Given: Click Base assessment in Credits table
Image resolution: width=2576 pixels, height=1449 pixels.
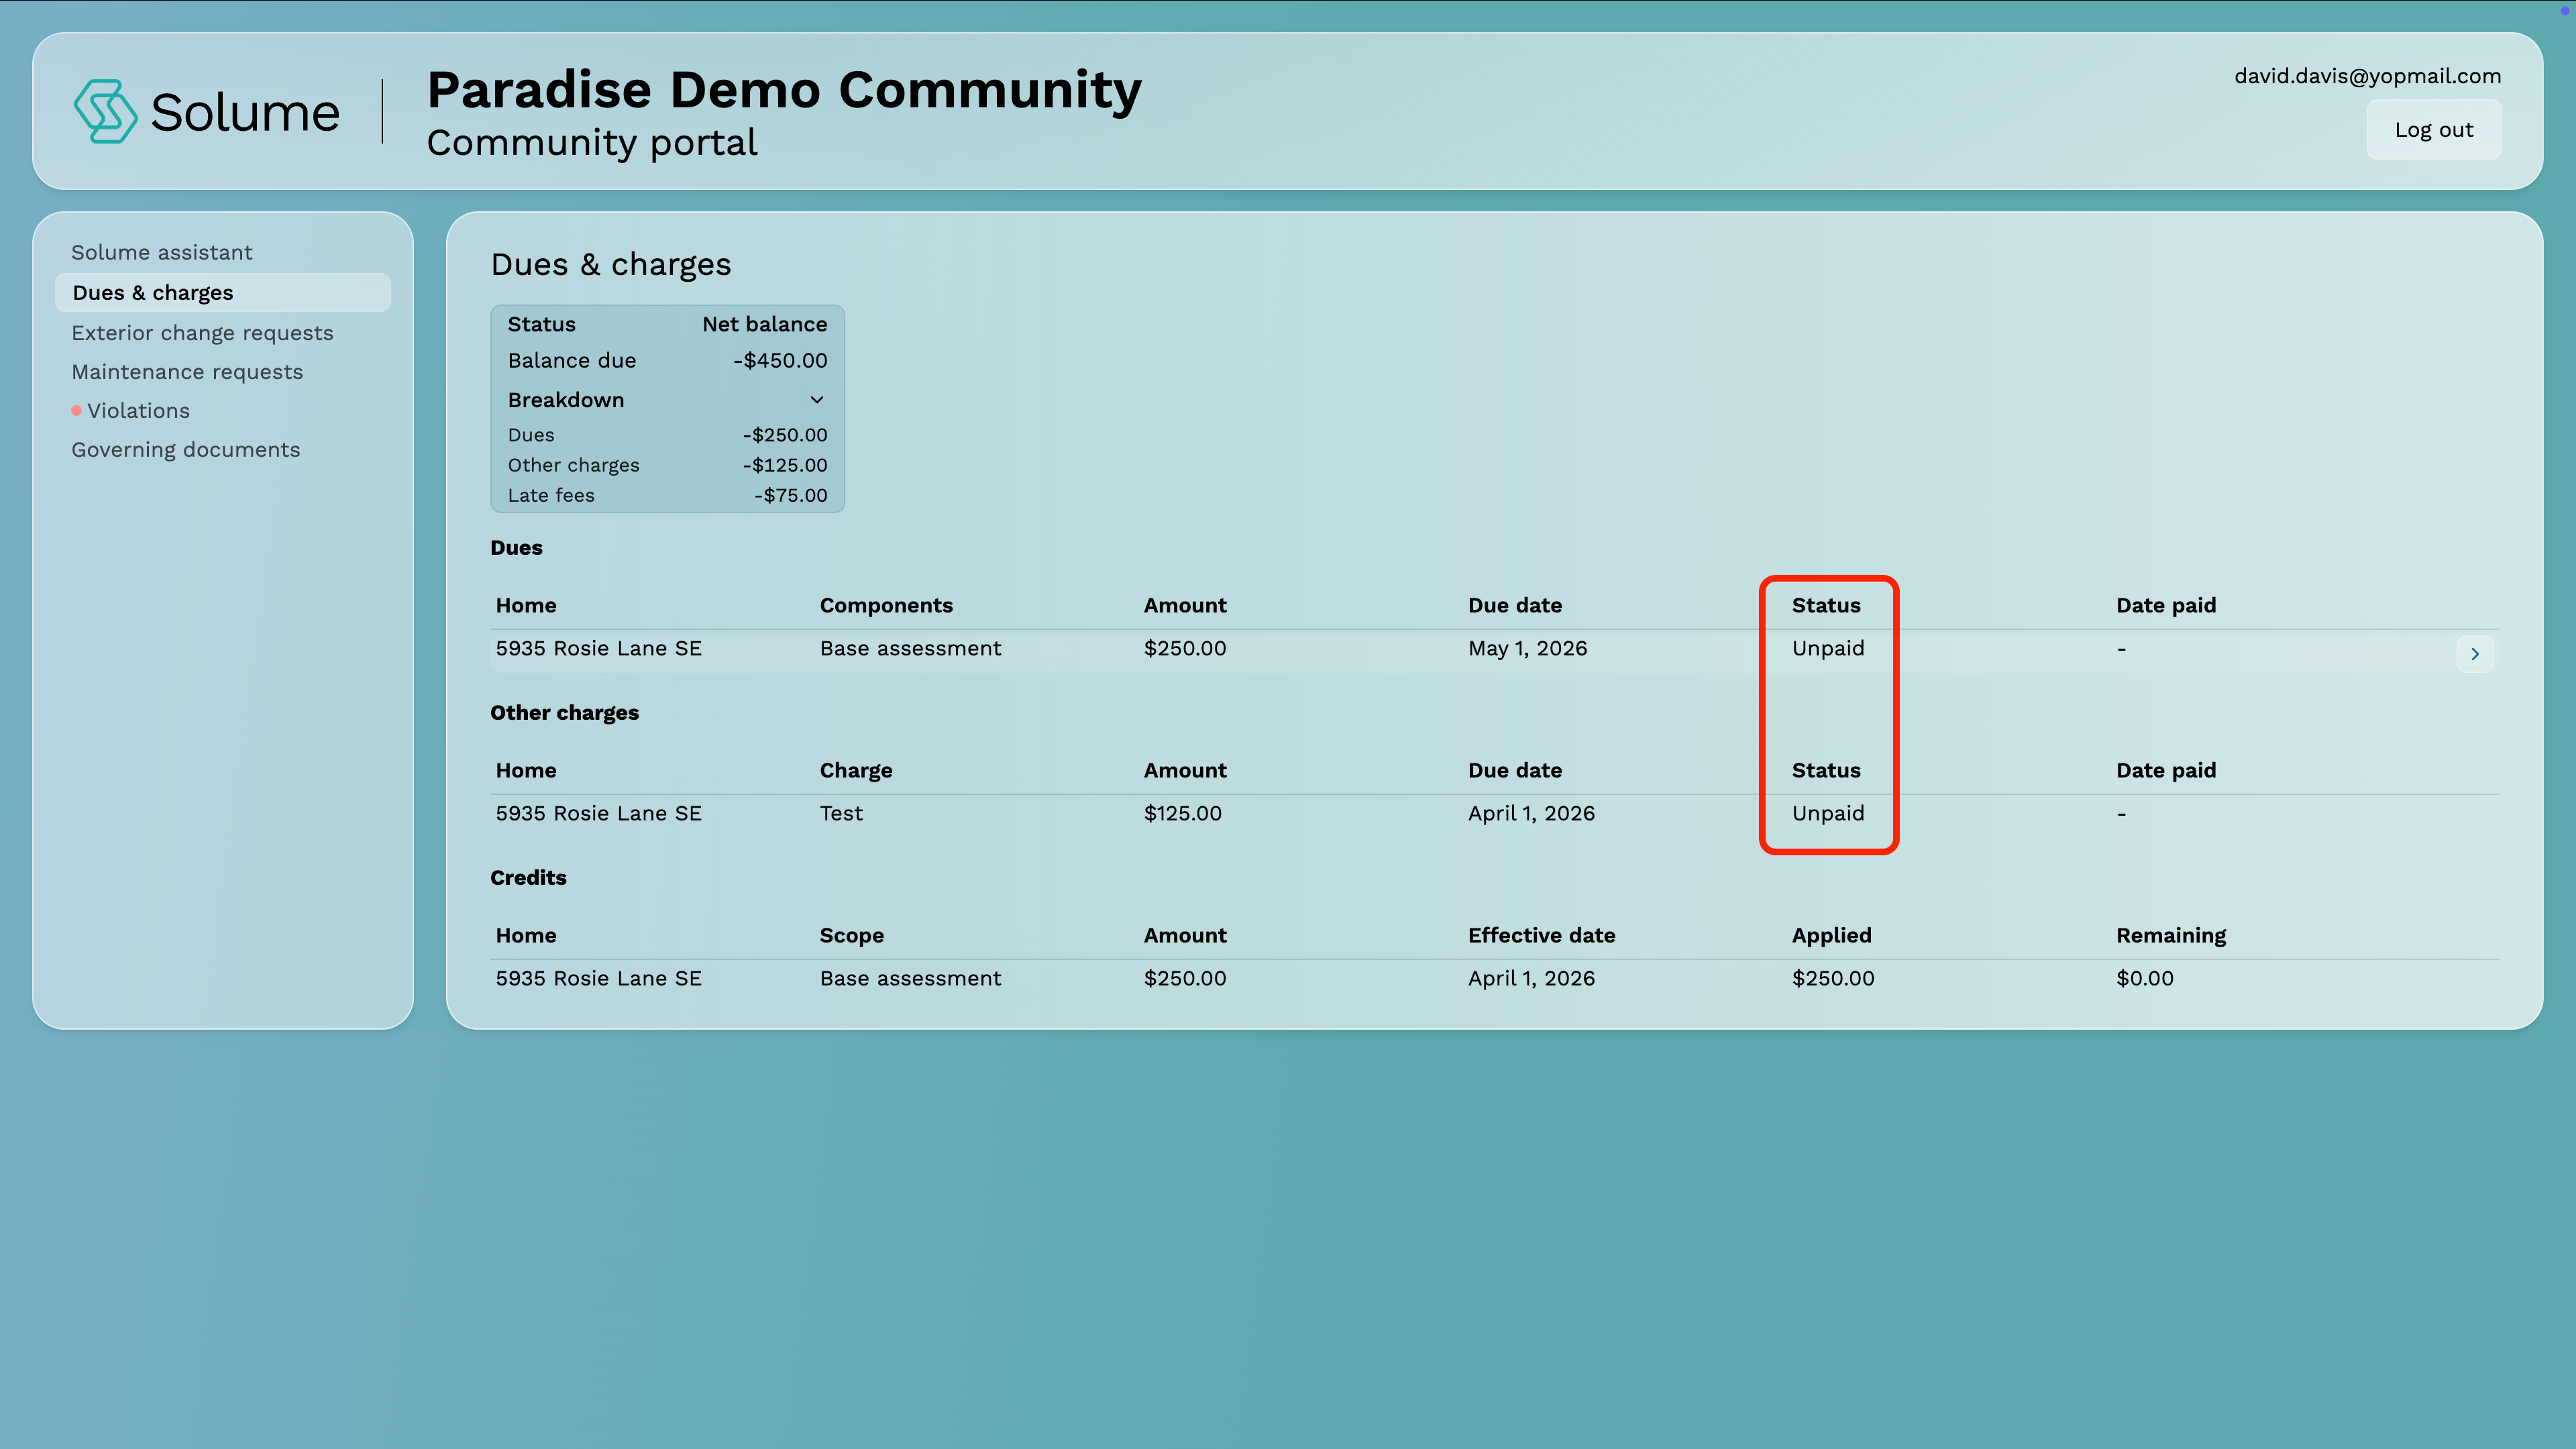Looking at the screenshot, I should click(910, 978).
